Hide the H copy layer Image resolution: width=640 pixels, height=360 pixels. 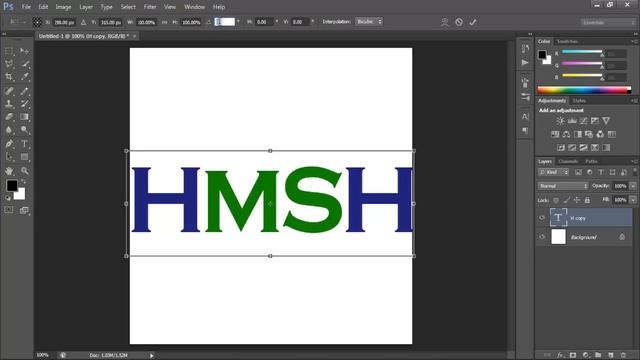pos(542,218)
